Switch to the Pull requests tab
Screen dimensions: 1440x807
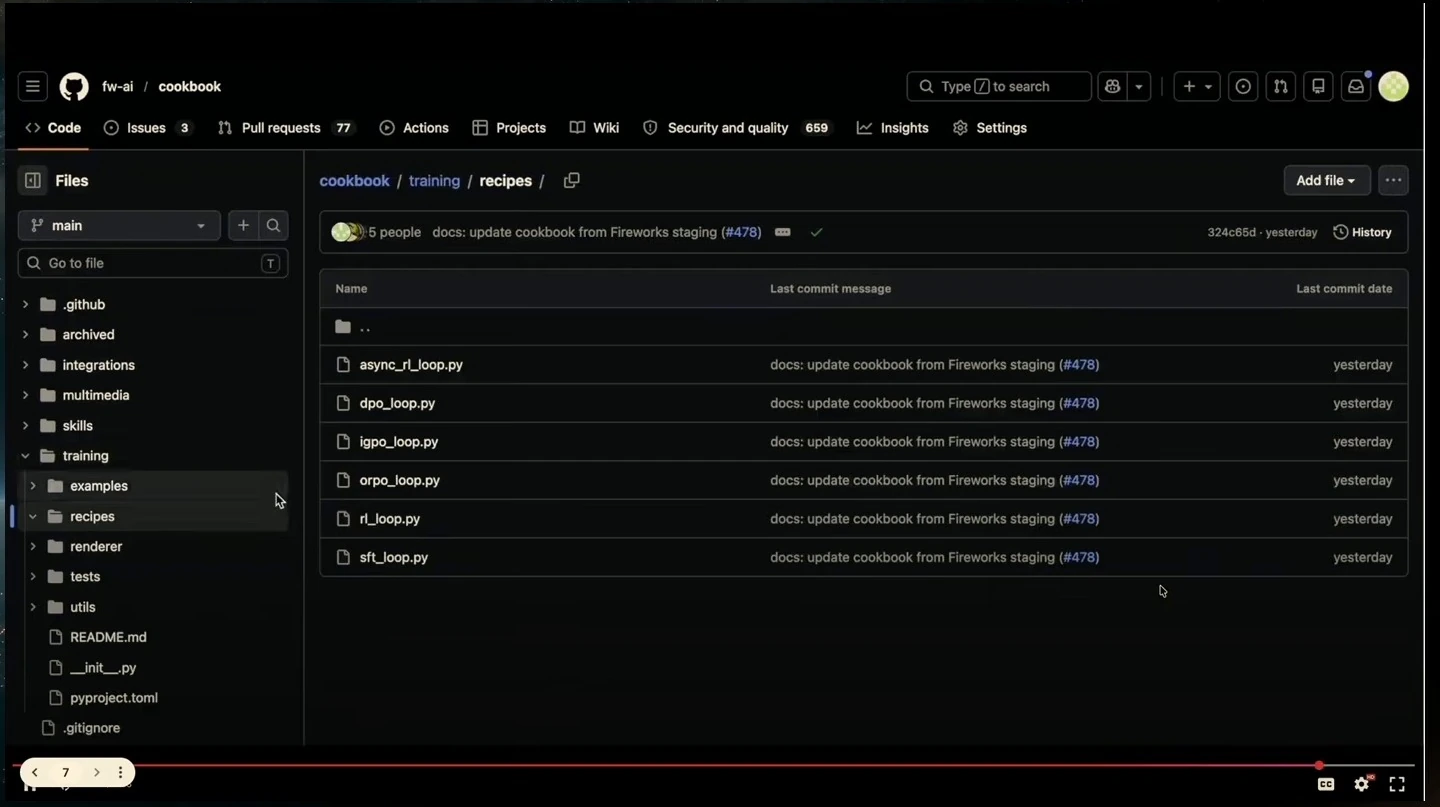click(286, 128)
